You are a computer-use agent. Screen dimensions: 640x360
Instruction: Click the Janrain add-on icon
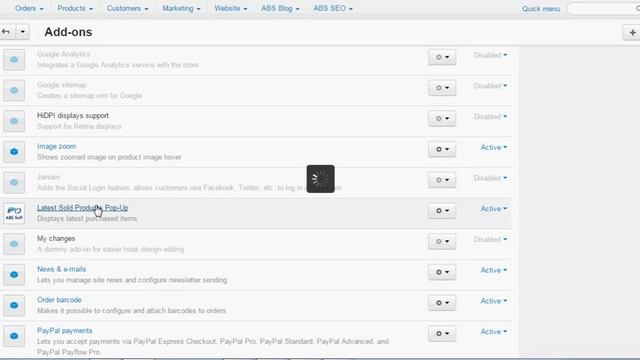coord(14,182)
